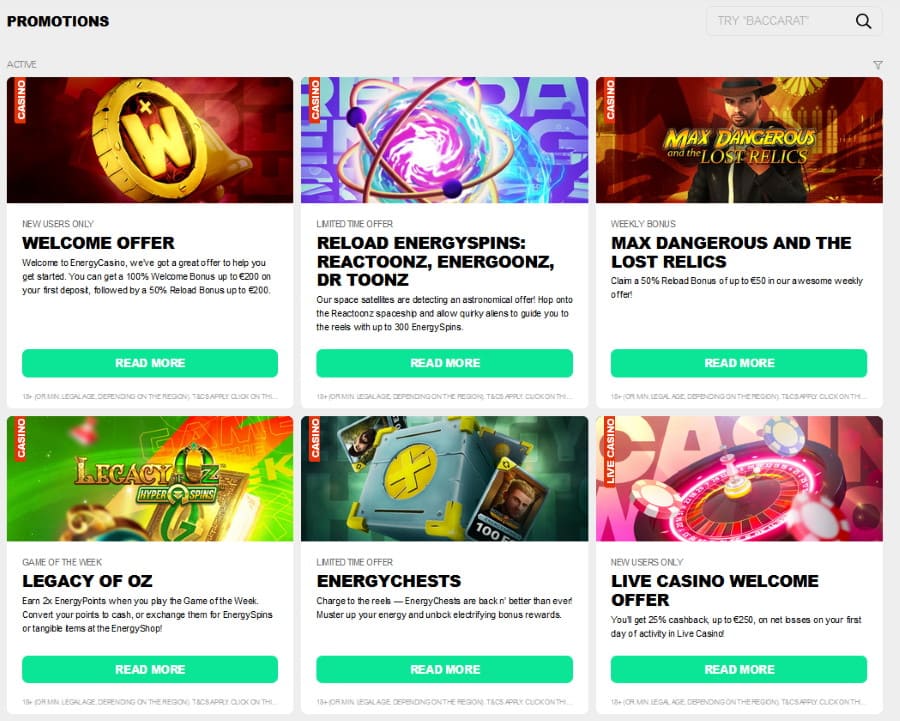Click the TRY "BACCARAT" search field

(x=794, y=21)
